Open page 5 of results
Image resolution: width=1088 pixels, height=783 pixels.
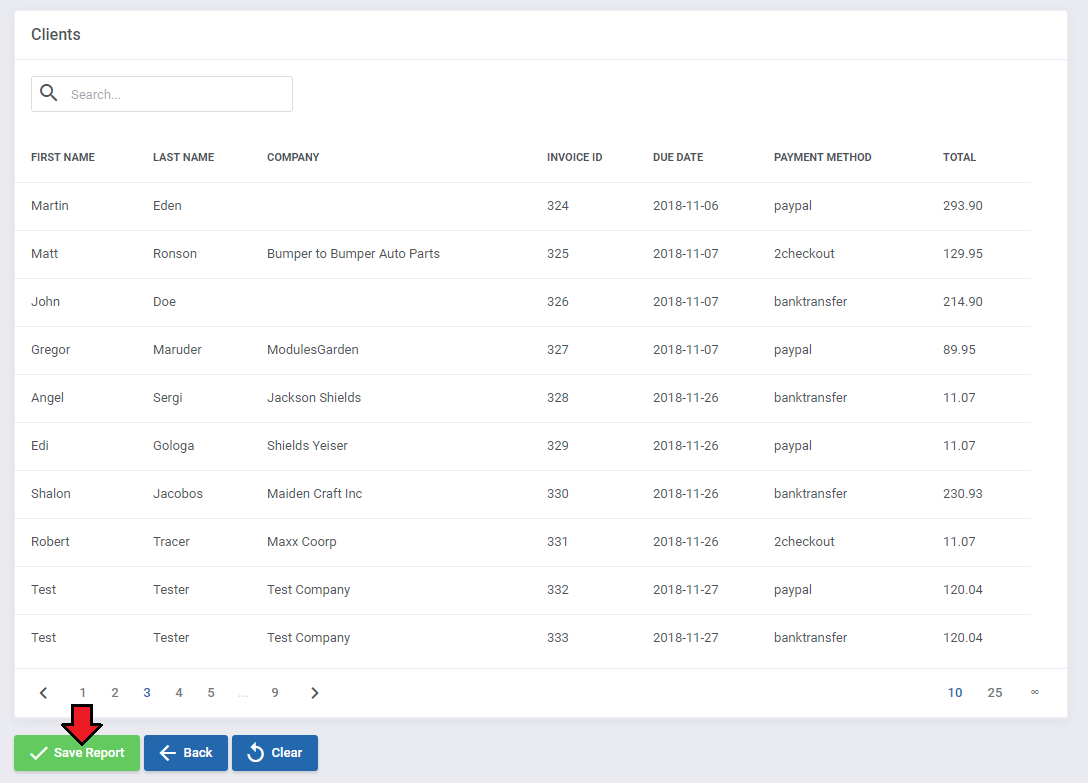click(211, 693)
